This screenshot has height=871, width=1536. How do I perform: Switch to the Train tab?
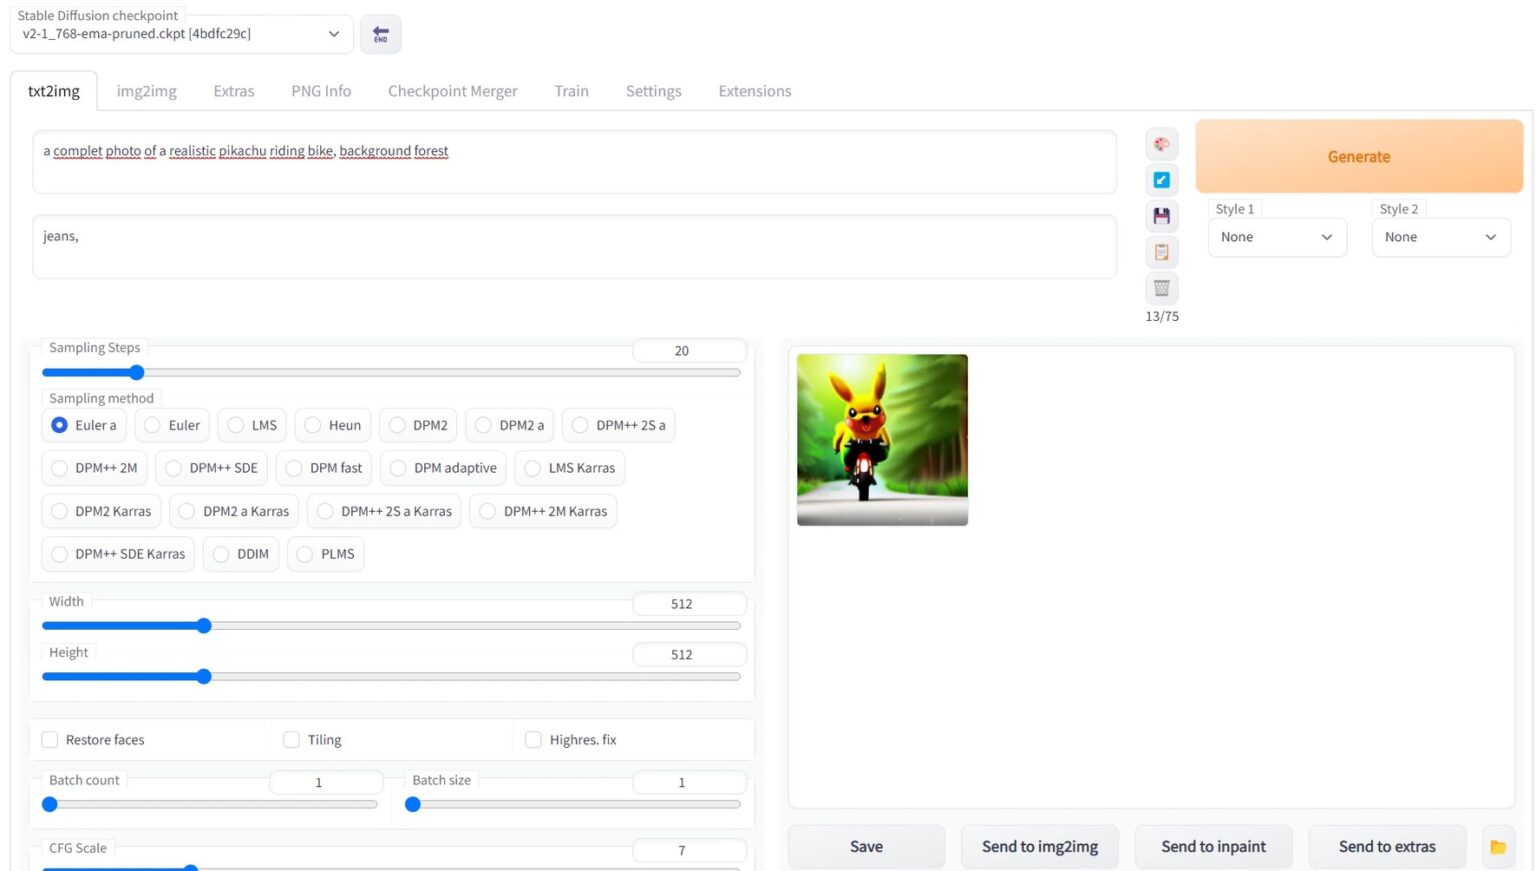[x=572, y=91]
